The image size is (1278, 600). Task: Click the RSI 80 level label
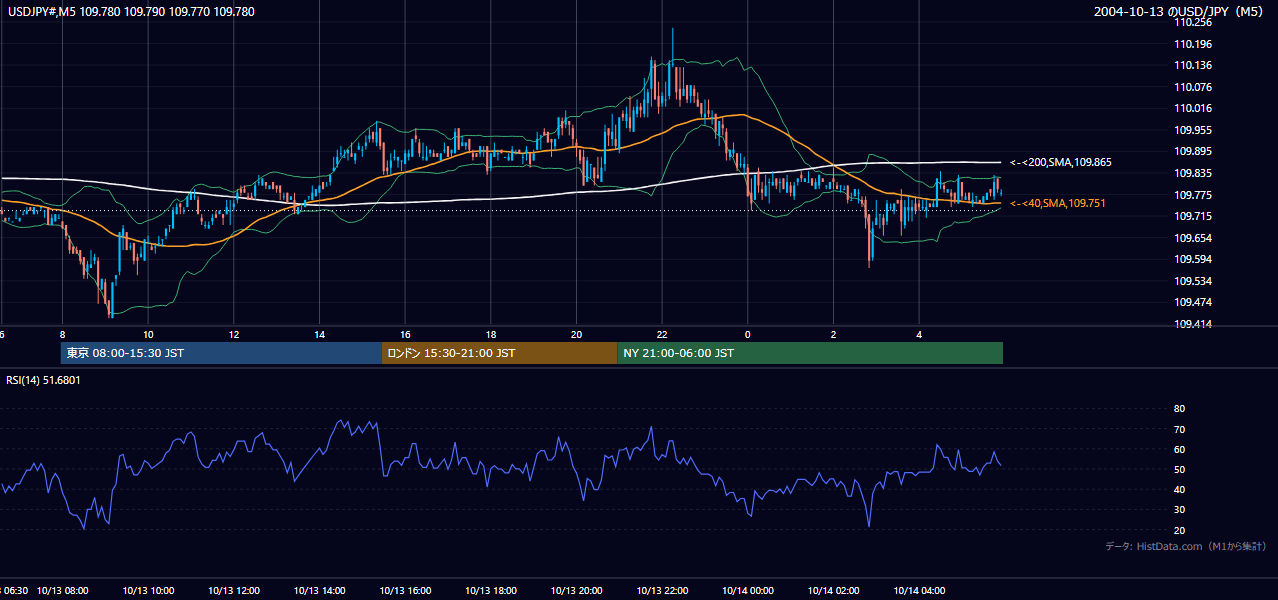tap(1179, 409)
